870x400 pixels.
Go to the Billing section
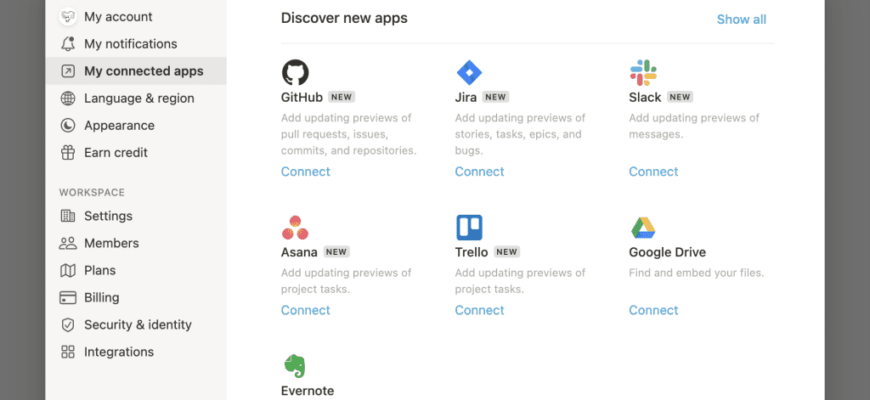tap(136, 297)
